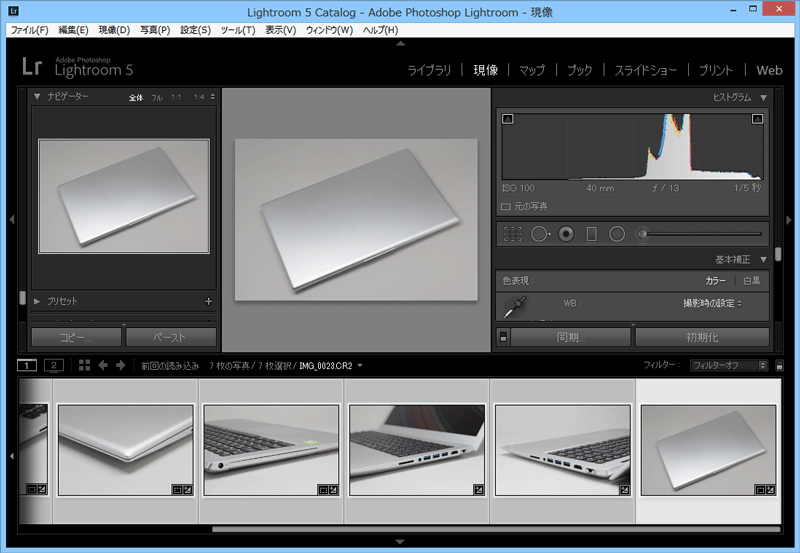Open the ファイル(F) menu
Image resolution: width=800 pixels, height=553 pixels.
coord(30,30)
